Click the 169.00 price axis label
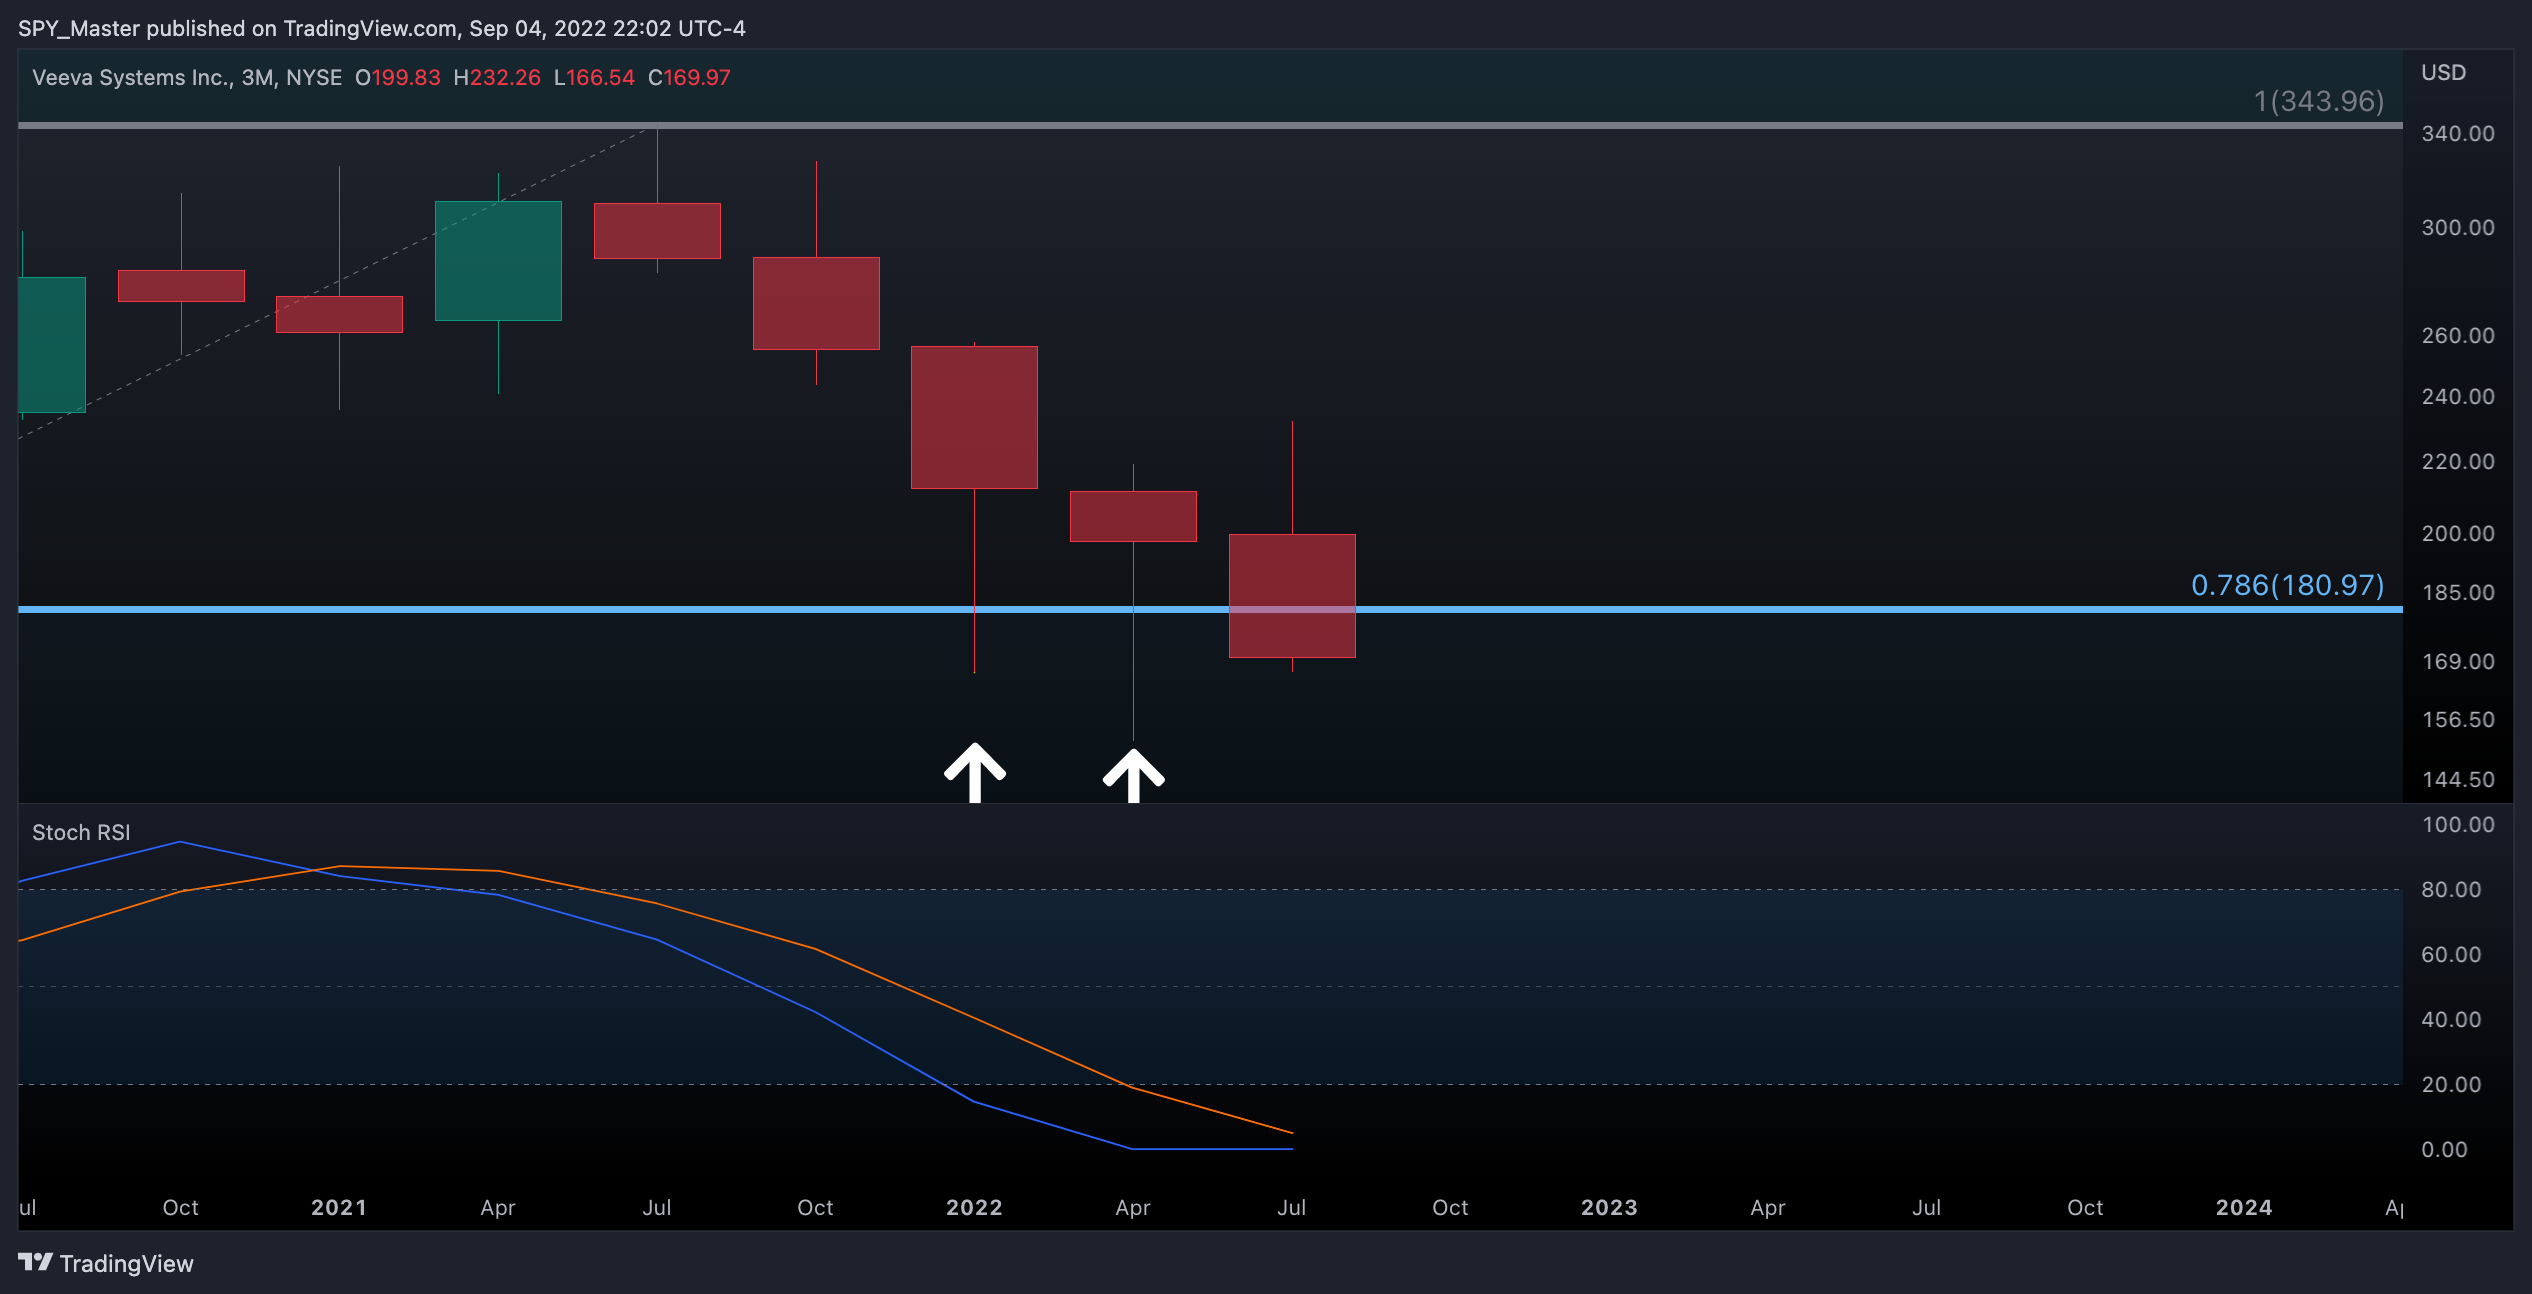Viewport: 2532px width, 1294px height. point(2458,662)
